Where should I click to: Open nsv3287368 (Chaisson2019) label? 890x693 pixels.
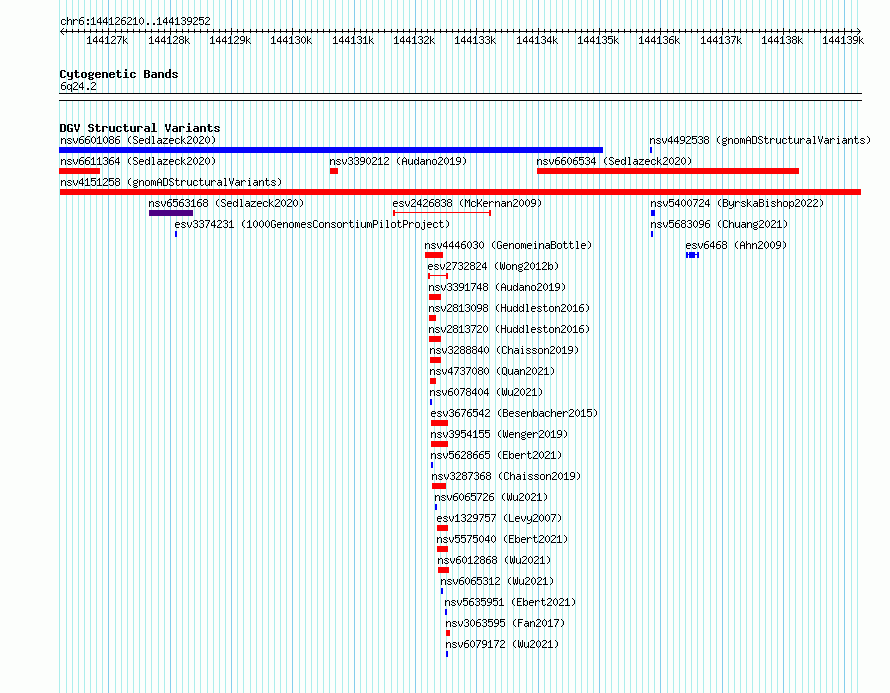pos(506,476)
